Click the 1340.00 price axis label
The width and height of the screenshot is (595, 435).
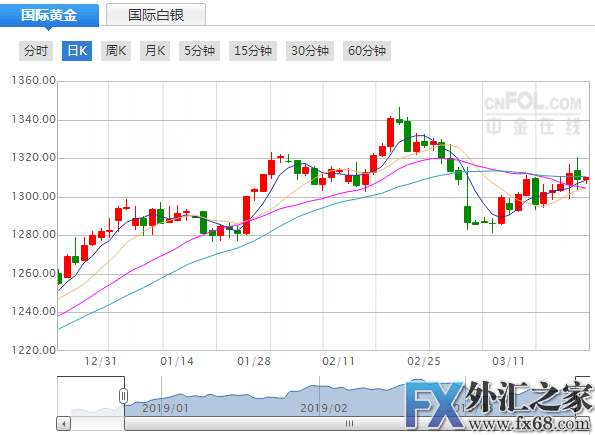coord(33,120)
